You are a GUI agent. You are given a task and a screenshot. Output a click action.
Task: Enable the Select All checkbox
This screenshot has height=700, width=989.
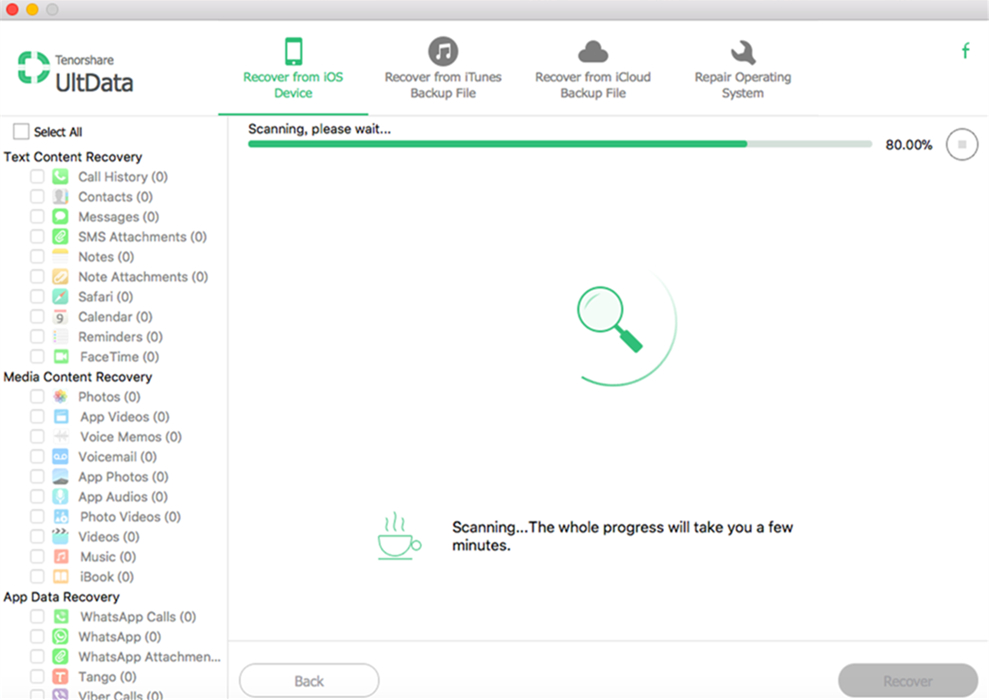click(19, 130)
